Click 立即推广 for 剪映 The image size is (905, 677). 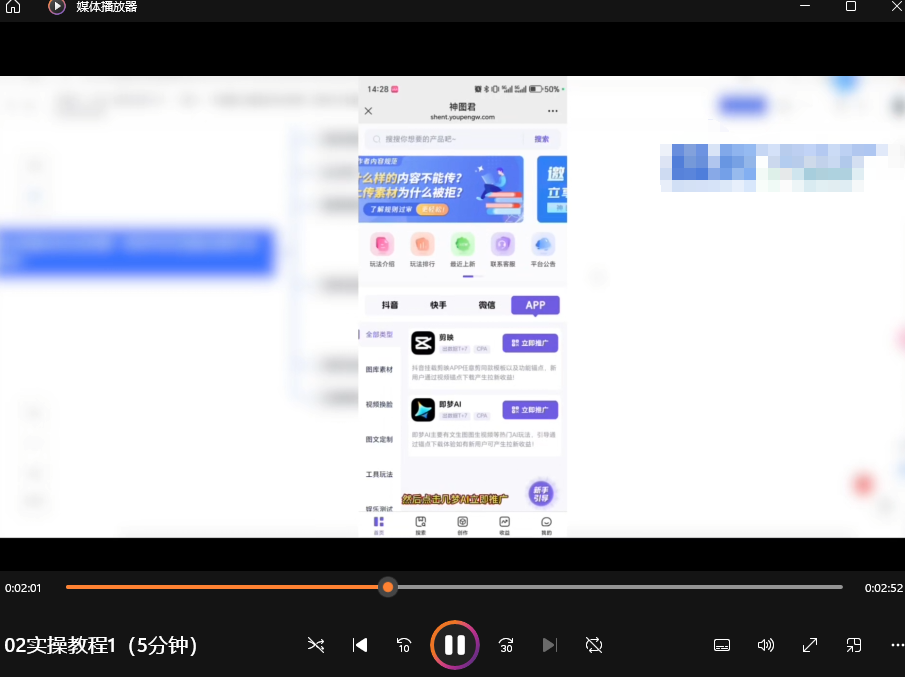(530, 343)
